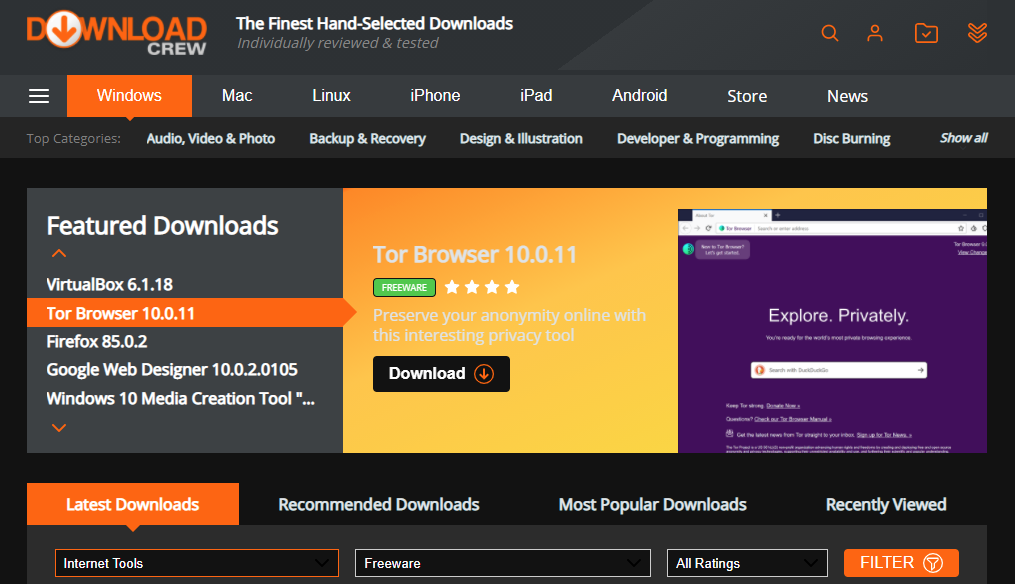The width and height of the screenshot is (1015, 584).
Task: Click the search icon inside the Filter button
Action: point(931,563)
